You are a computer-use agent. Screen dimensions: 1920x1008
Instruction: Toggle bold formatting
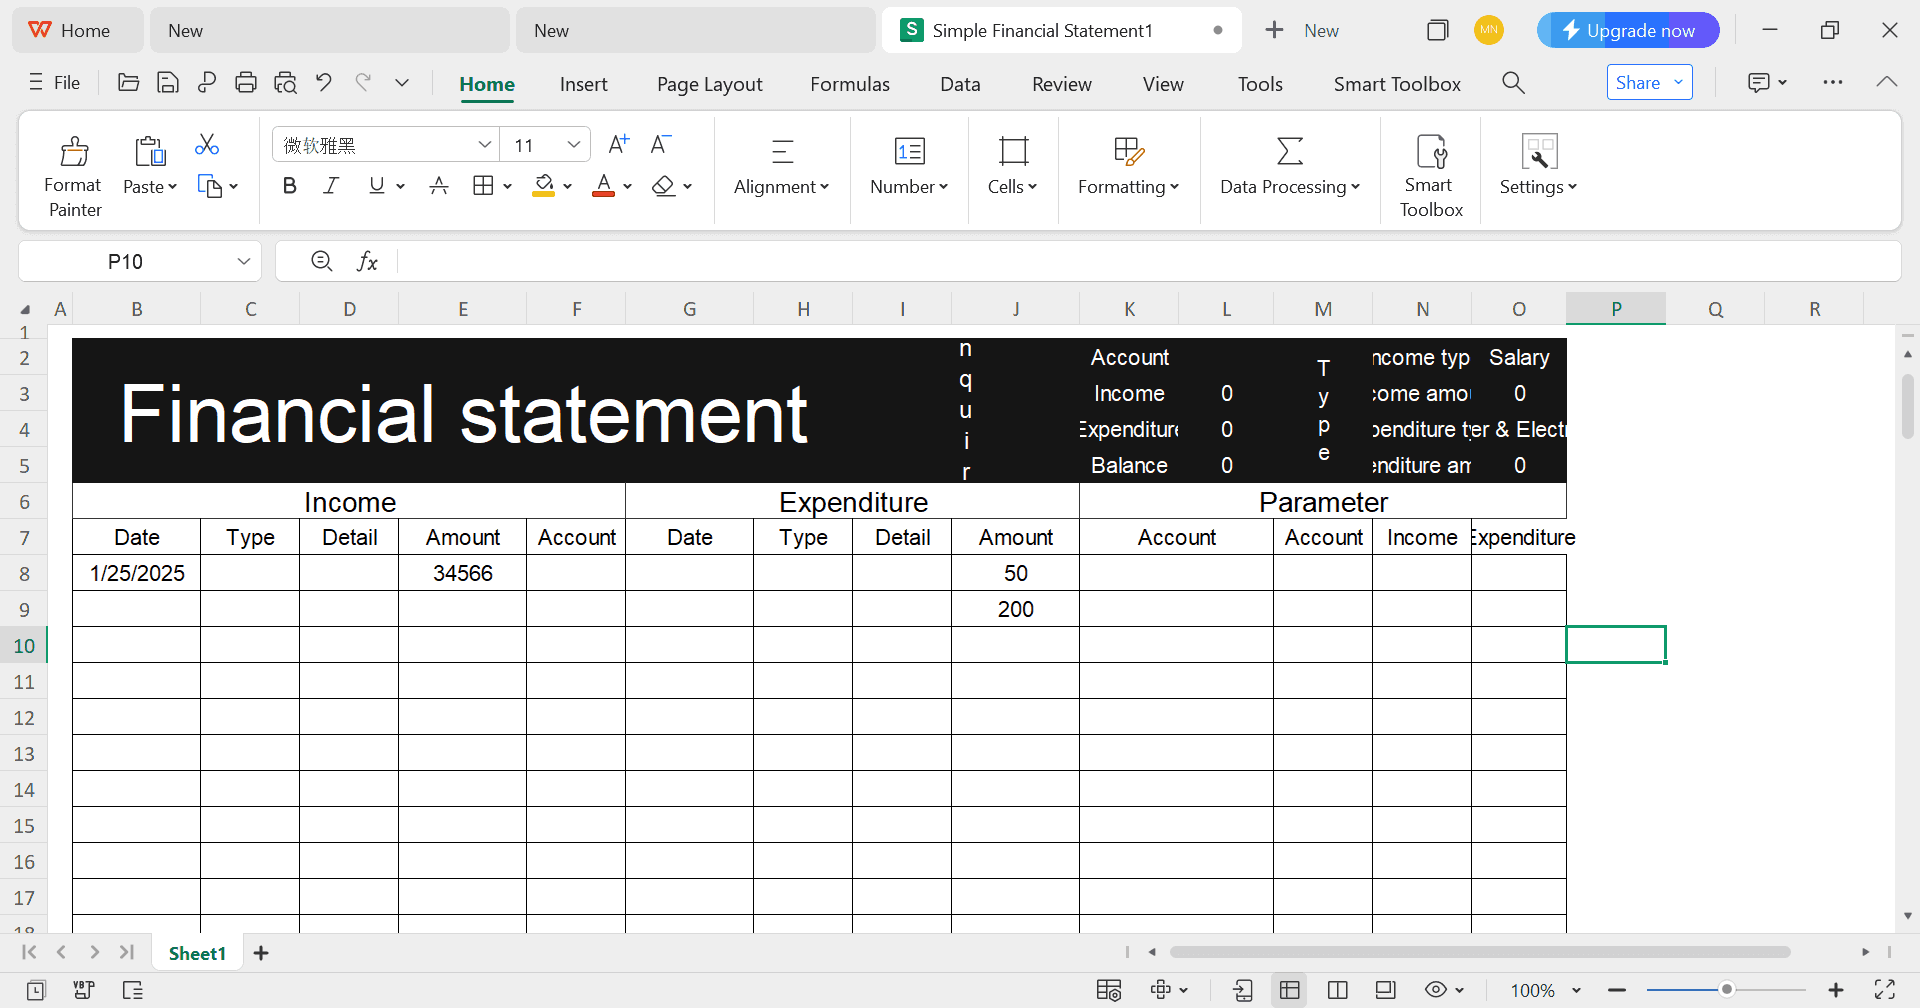(289, 185)
